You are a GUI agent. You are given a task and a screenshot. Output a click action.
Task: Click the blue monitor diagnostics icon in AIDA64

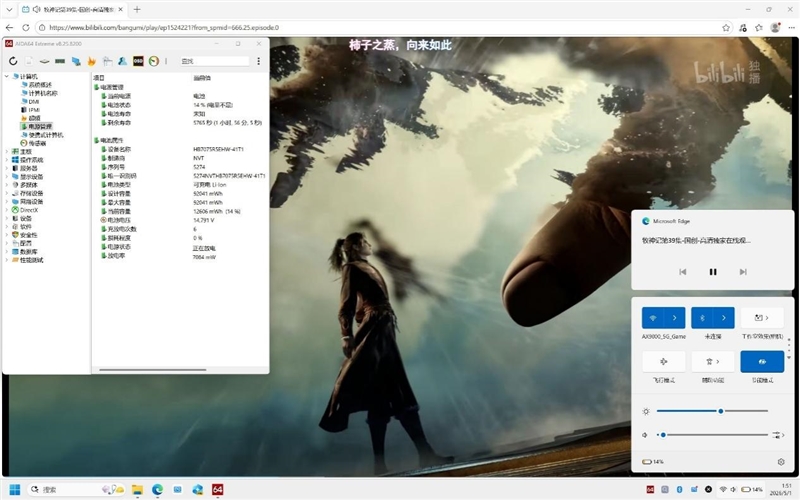pos(76,61)
